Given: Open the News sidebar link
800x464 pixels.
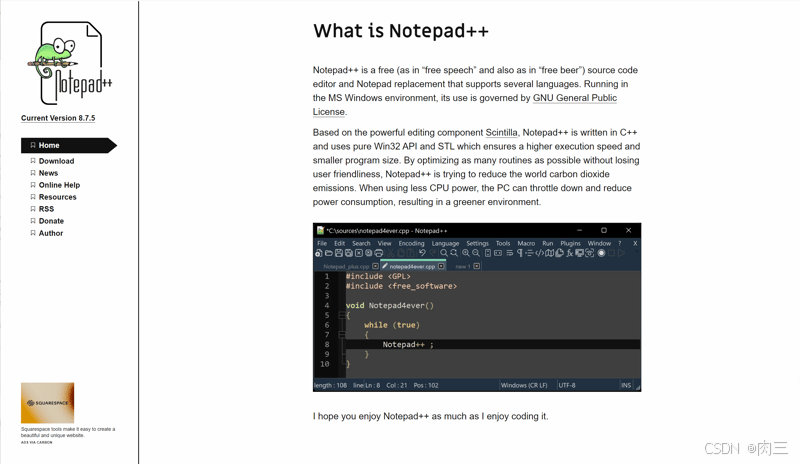Looking at the screenshot, I should coord(48,173).
